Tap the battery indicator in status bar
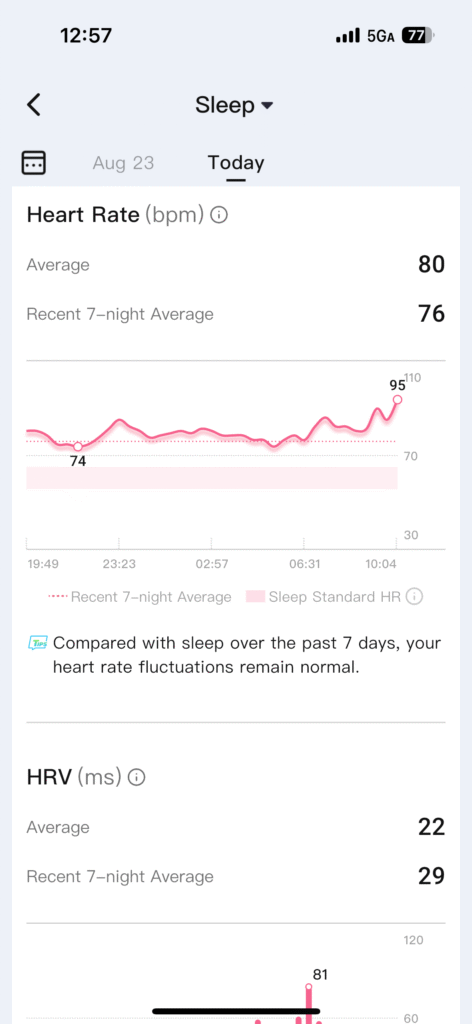This screenshot has width=472, height=1024. click(418, 36)
